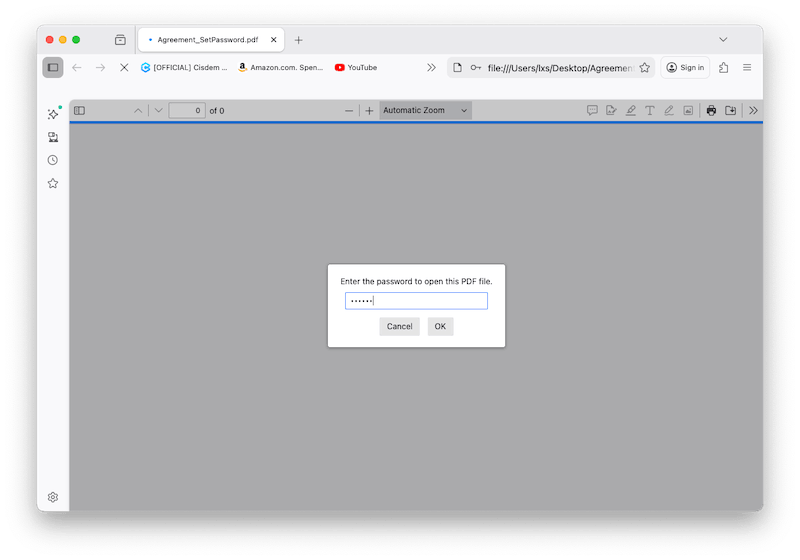Stop loading the page
This screenshot has width=800, height=560.
[124, 67]
